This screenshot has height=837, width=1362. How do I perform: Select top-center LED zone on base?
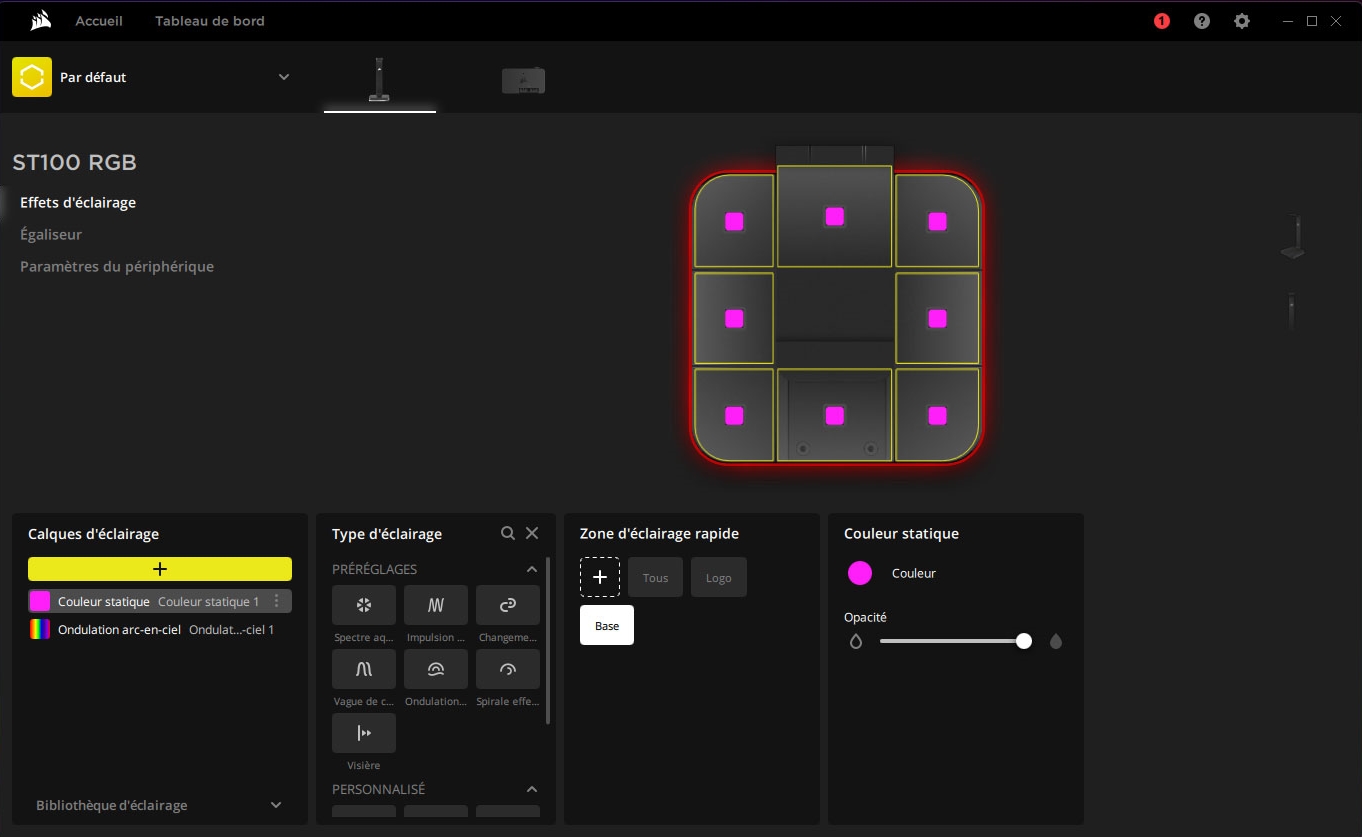834,216
